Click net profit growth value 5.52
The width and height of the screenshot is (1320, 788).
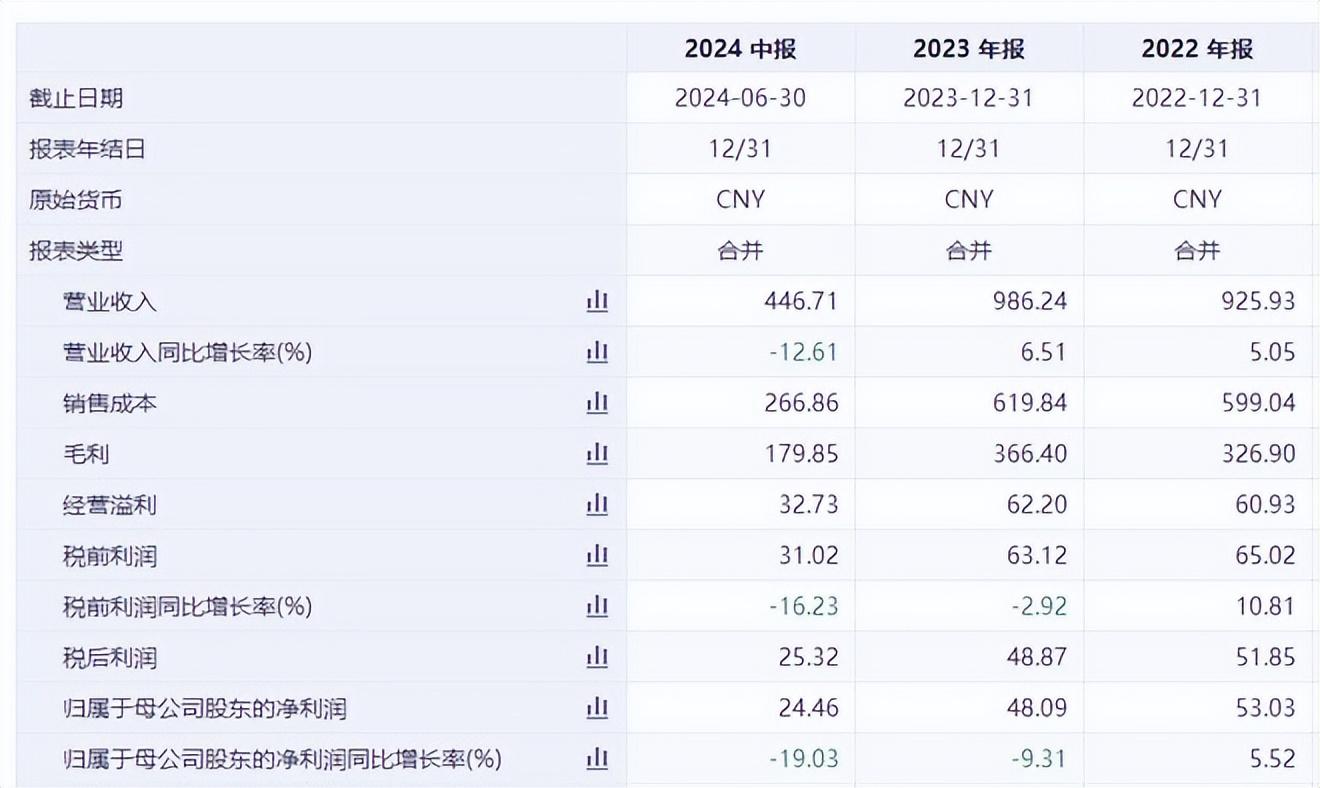coord(1271,759)
